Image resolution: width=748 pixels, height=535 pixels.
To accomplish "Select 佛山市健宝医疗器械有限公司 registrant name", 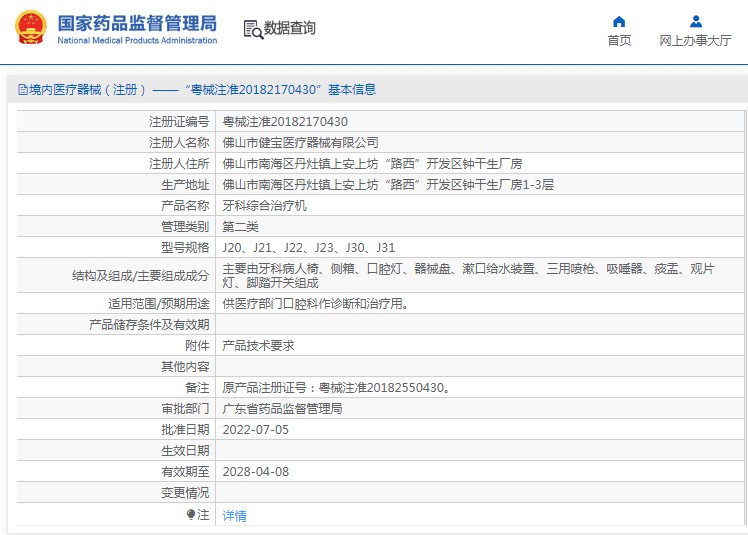I will 301,143.
